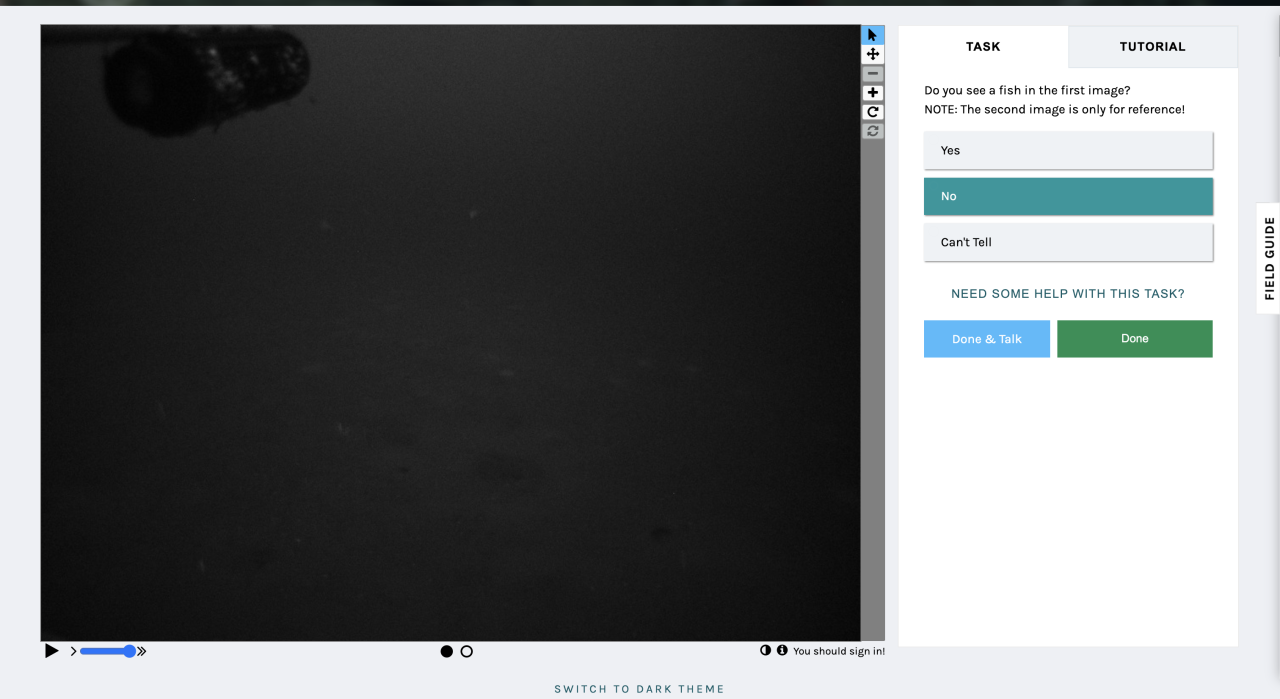Click the fast-speed double chevron
1280x699 pixels.
[142, 651]
